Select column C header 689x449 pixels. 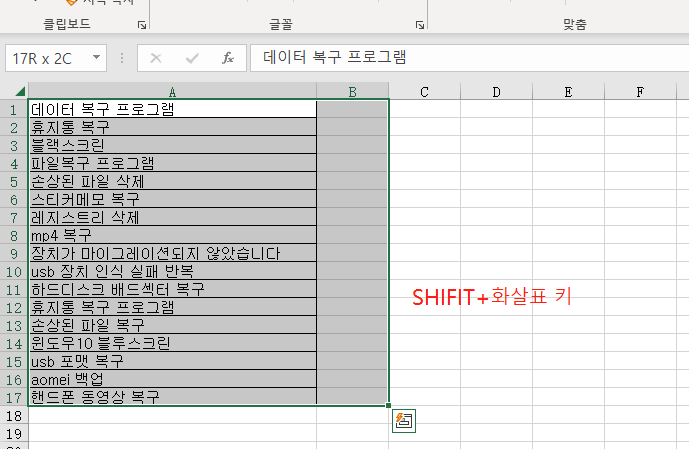[x=424, y=92]
